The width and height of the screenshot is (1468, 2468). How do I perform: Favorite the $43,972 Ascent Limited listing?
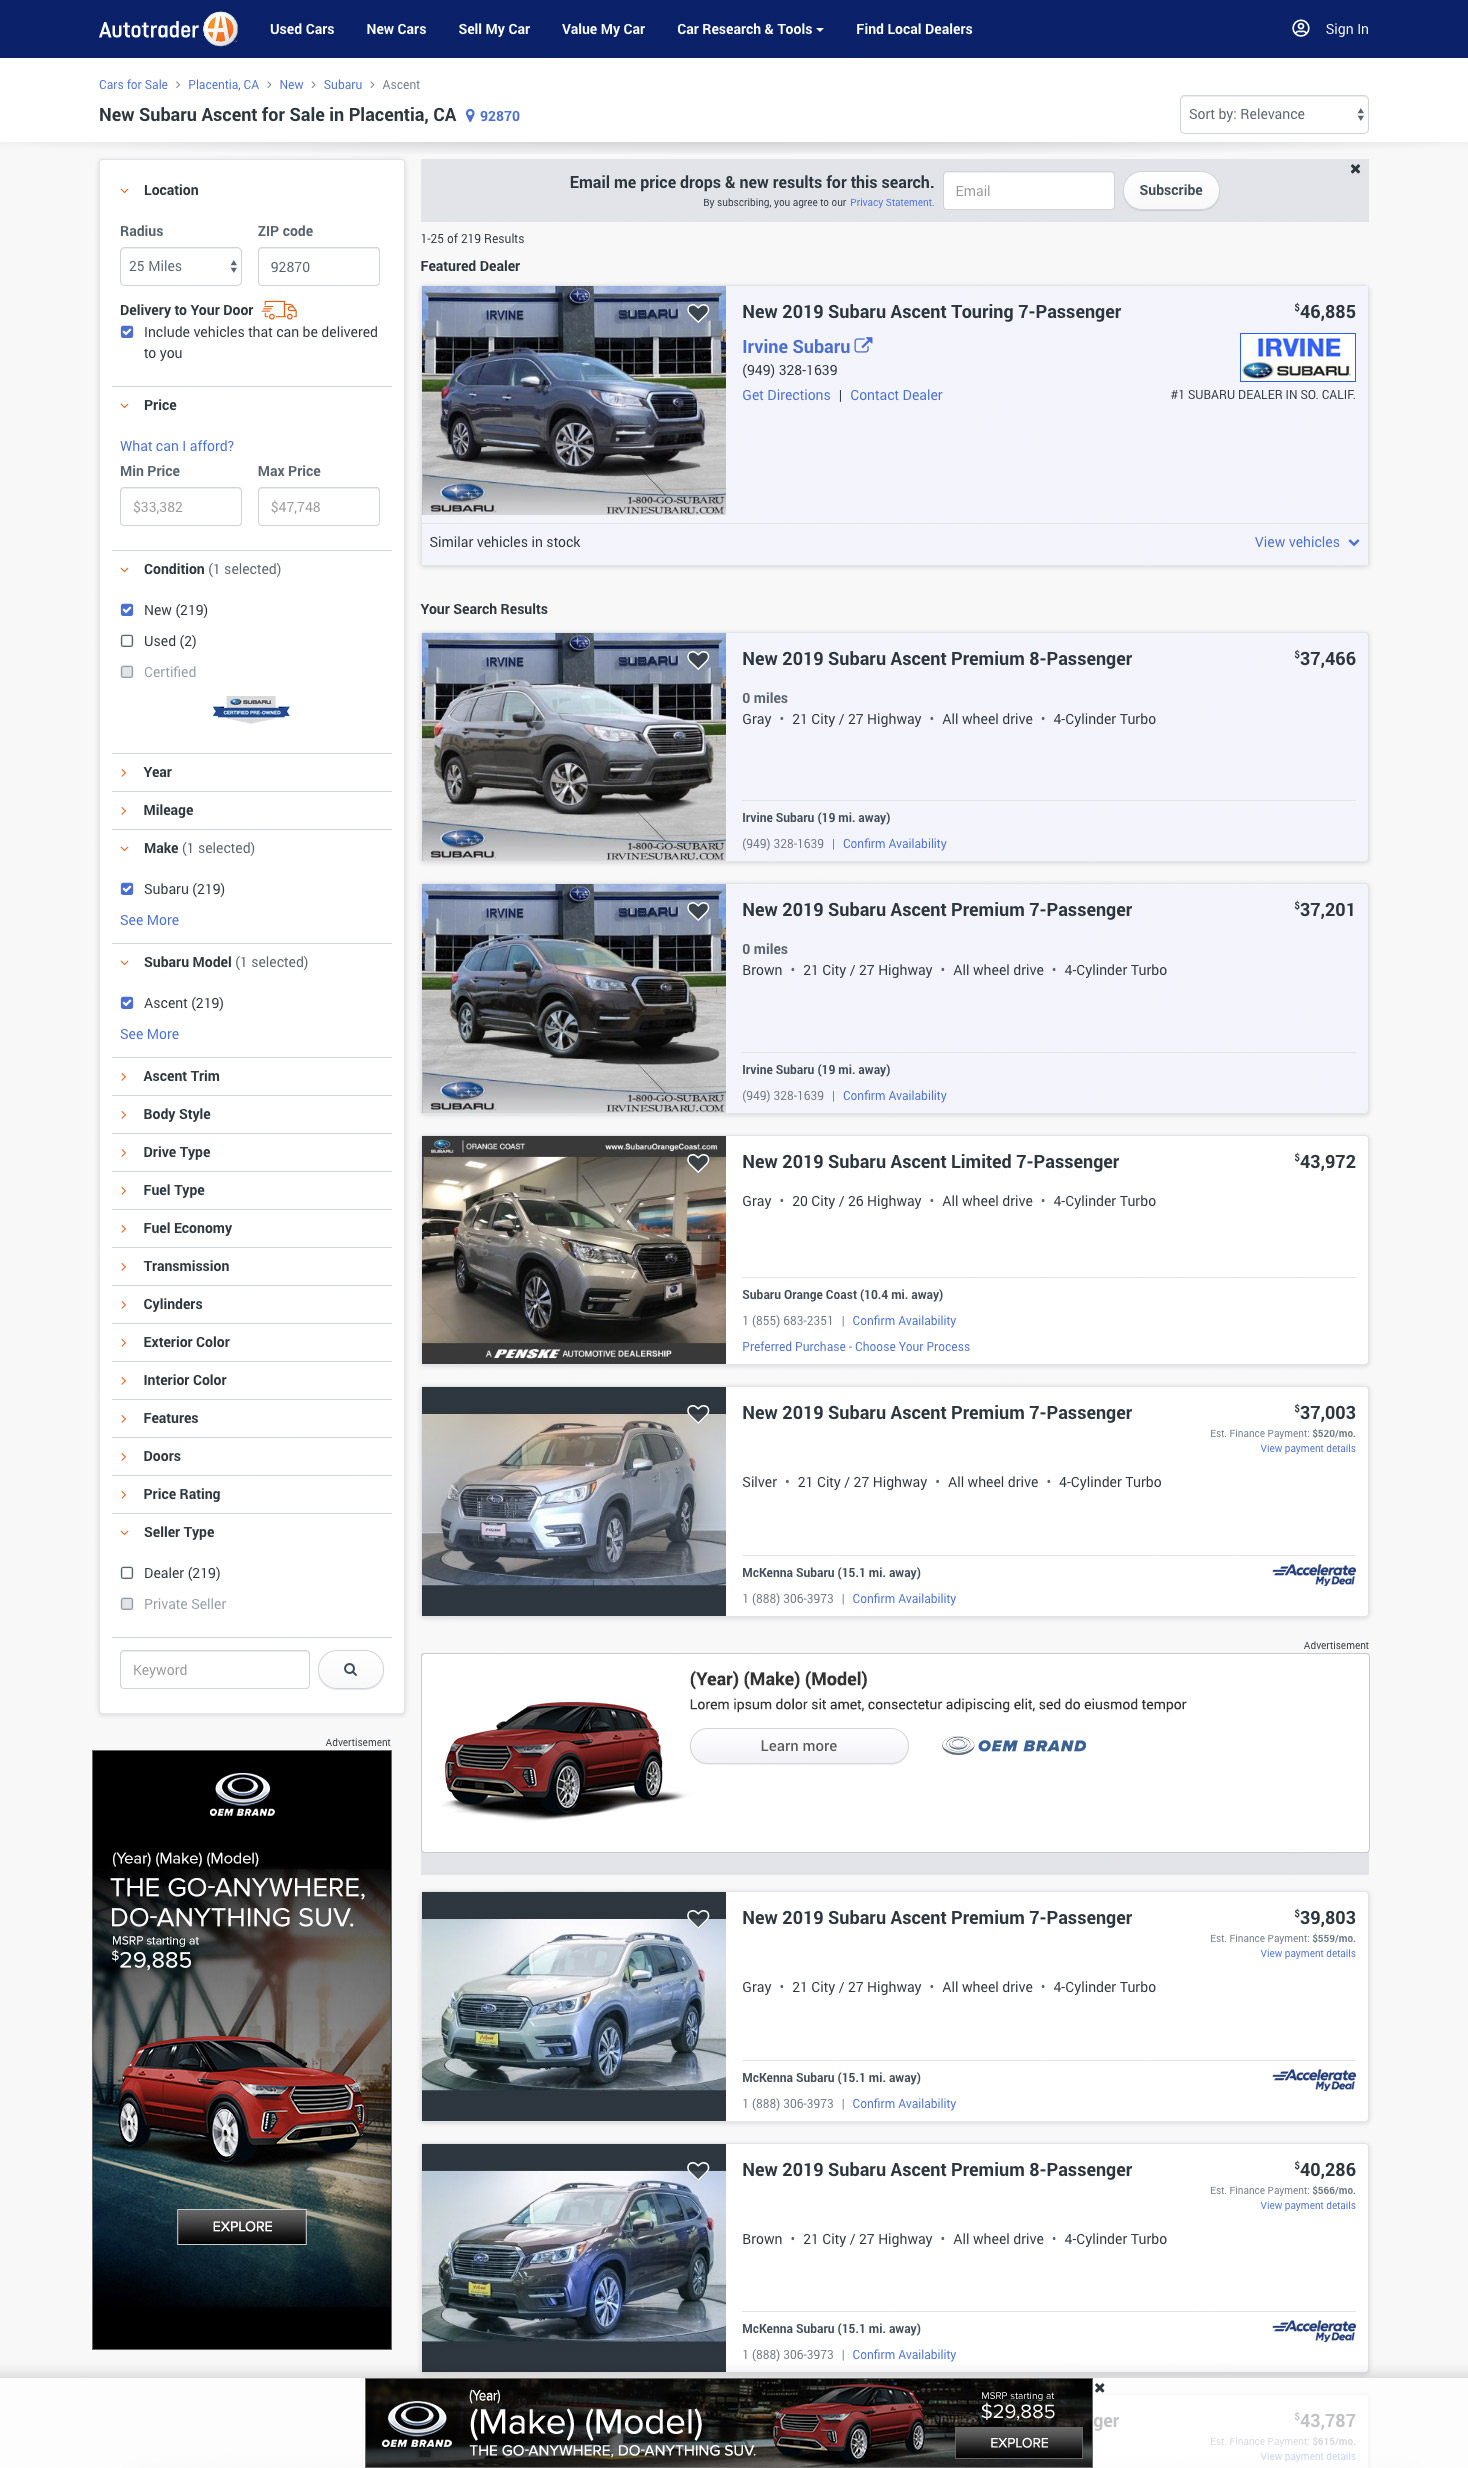pos(698,1163)
